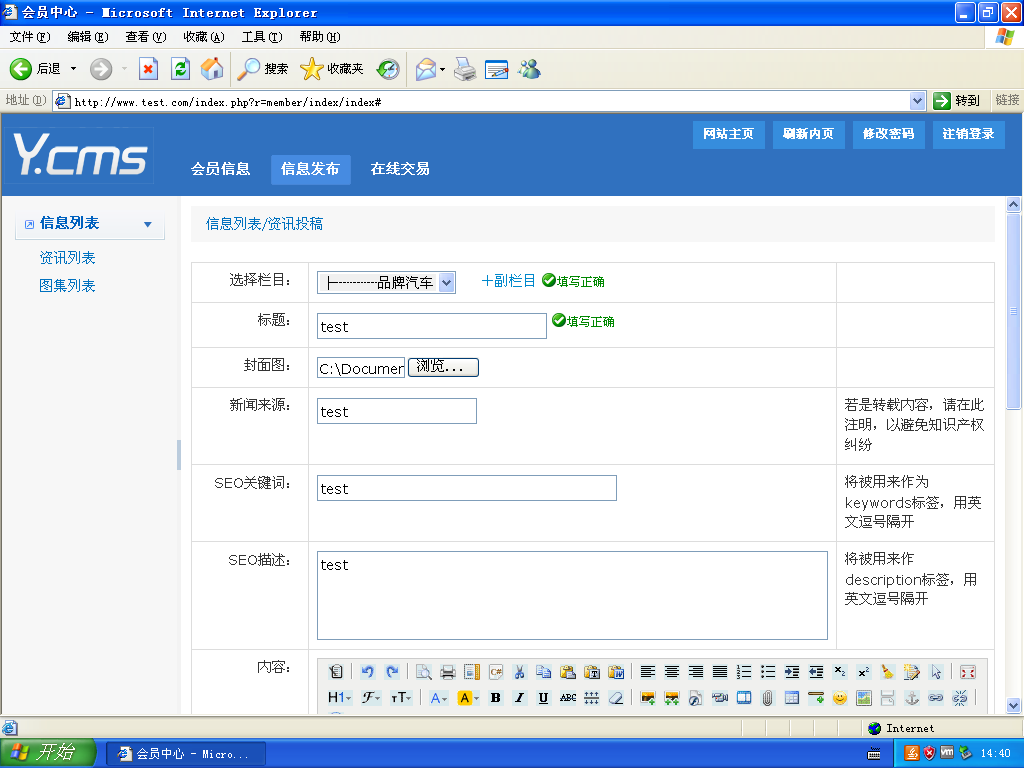This screenshot has height=768, width=1024.
Task: Click the 网站主页 button
Action: point(728,134)
